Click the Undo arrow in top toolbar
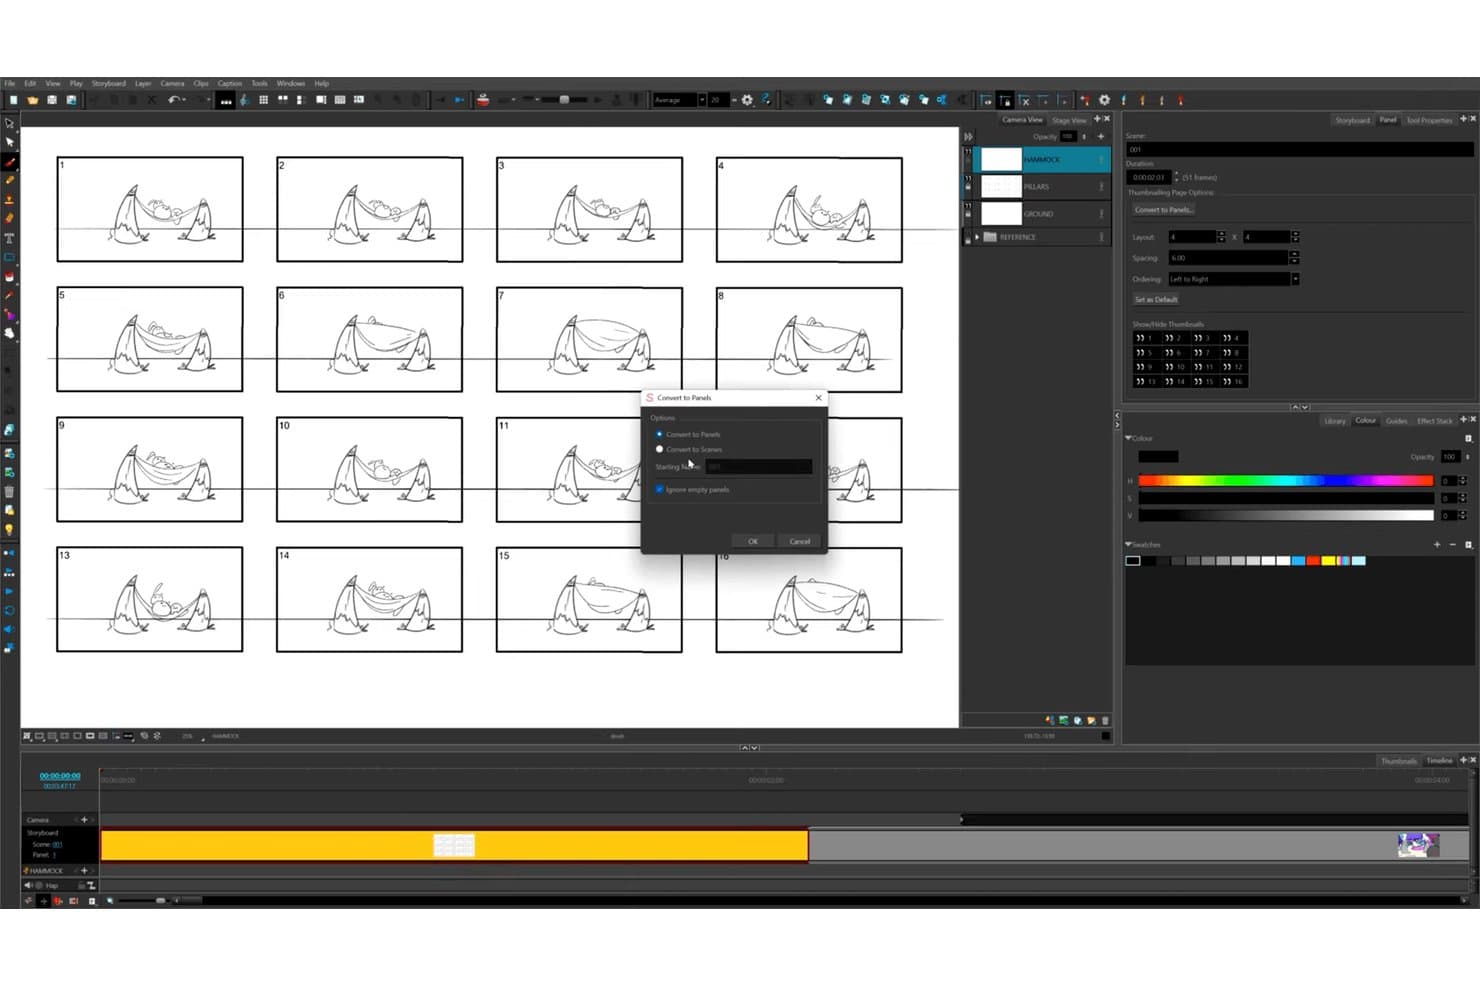Viewport: 1480px width, 987px height. pyautogui.click(x=174, y=100)
